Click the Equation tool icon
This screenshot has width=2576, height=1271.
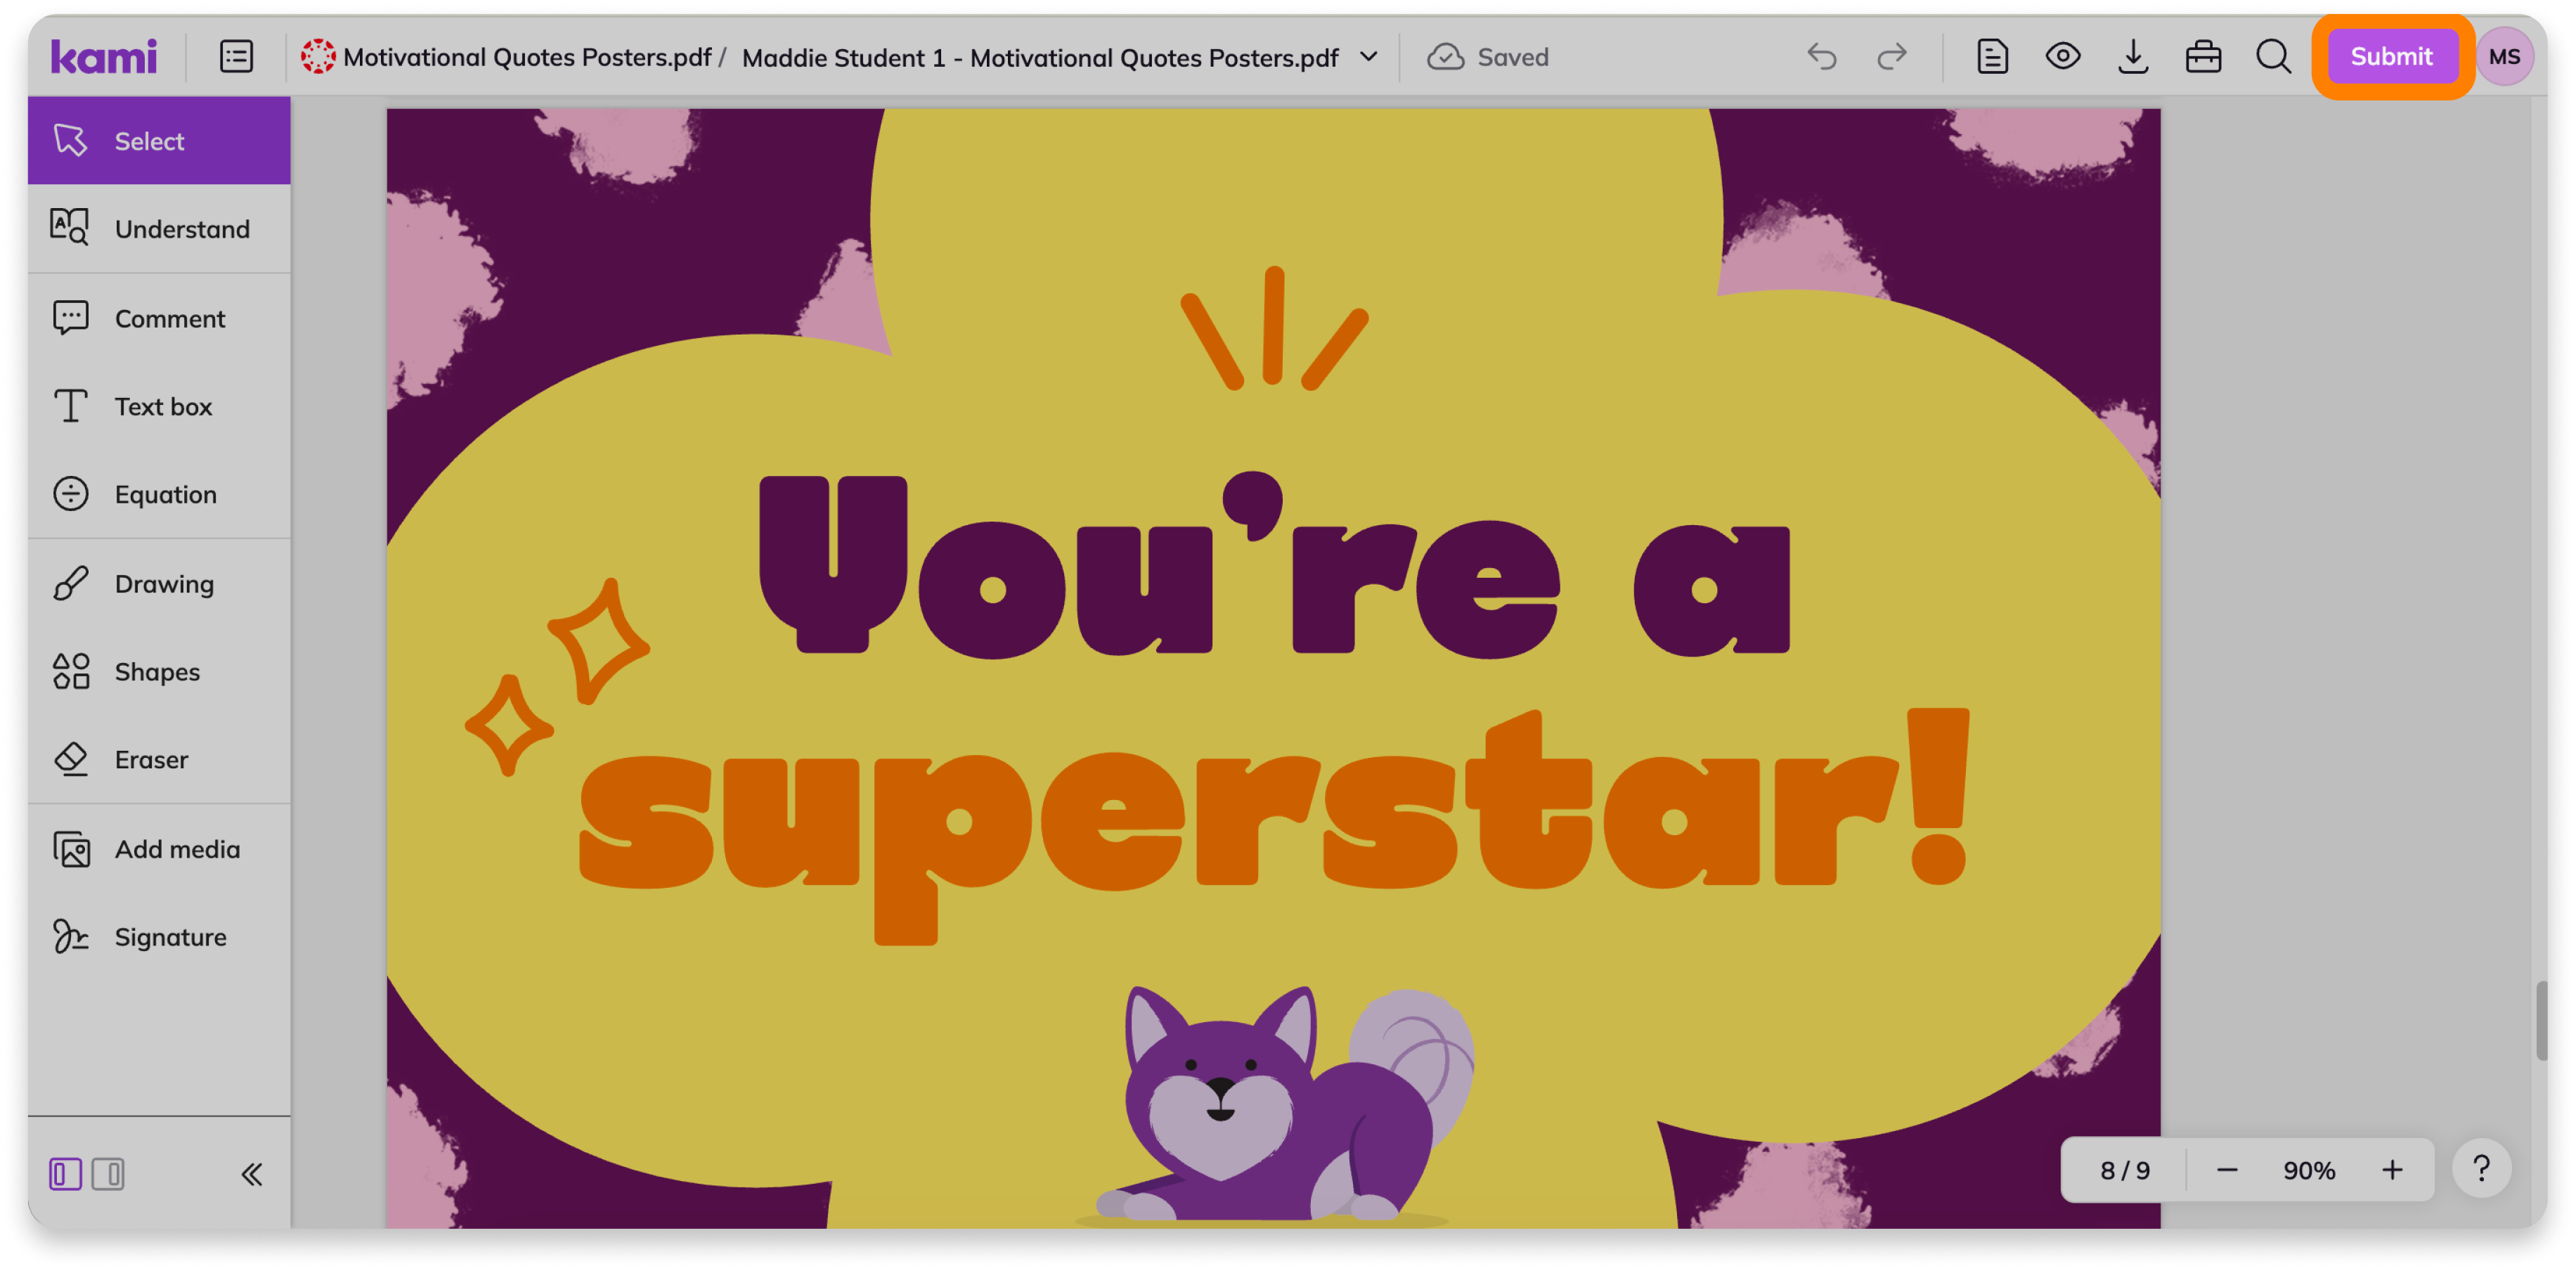(71, 494)
